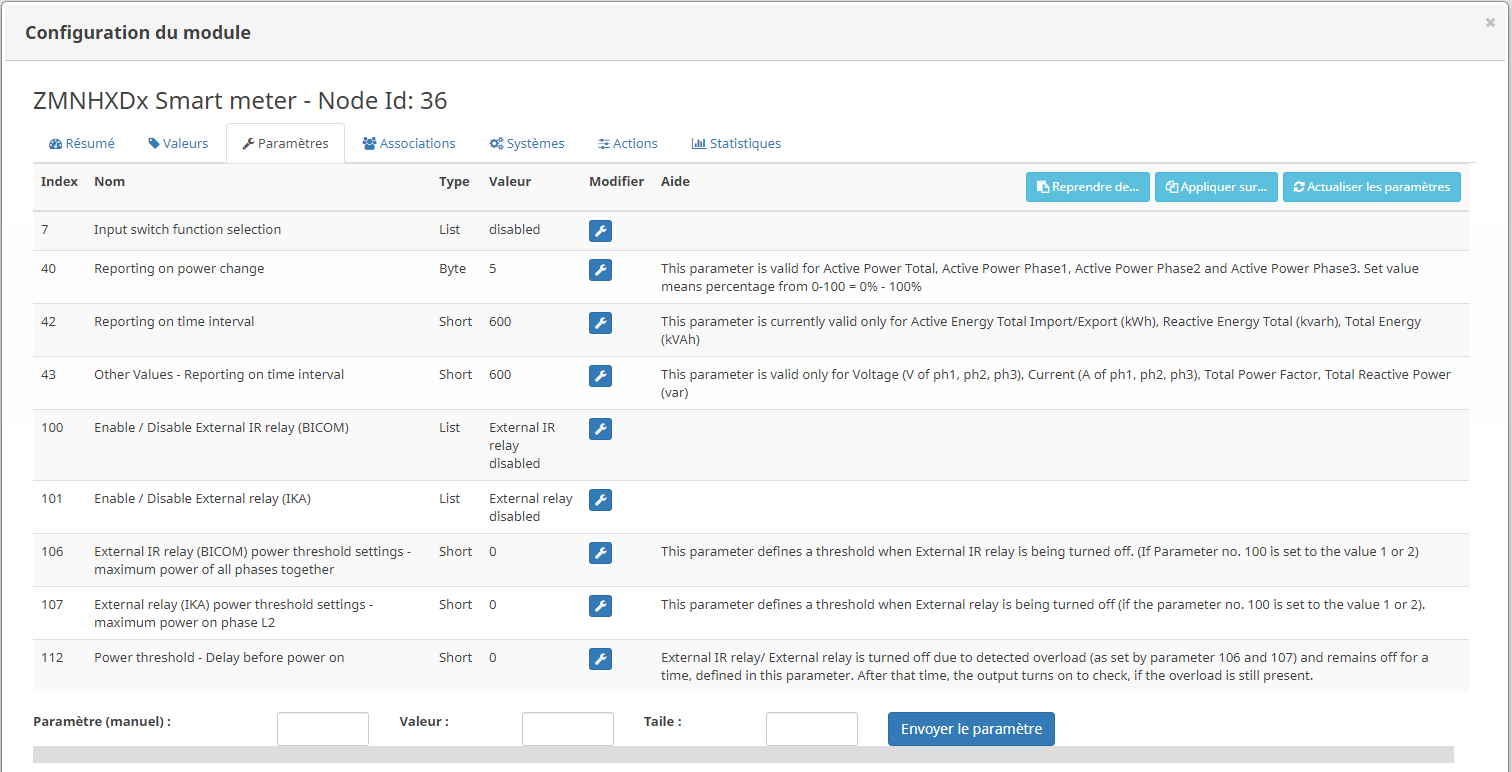Open the Actions tab
The image size is (1512, 772).
click(628, 143)
